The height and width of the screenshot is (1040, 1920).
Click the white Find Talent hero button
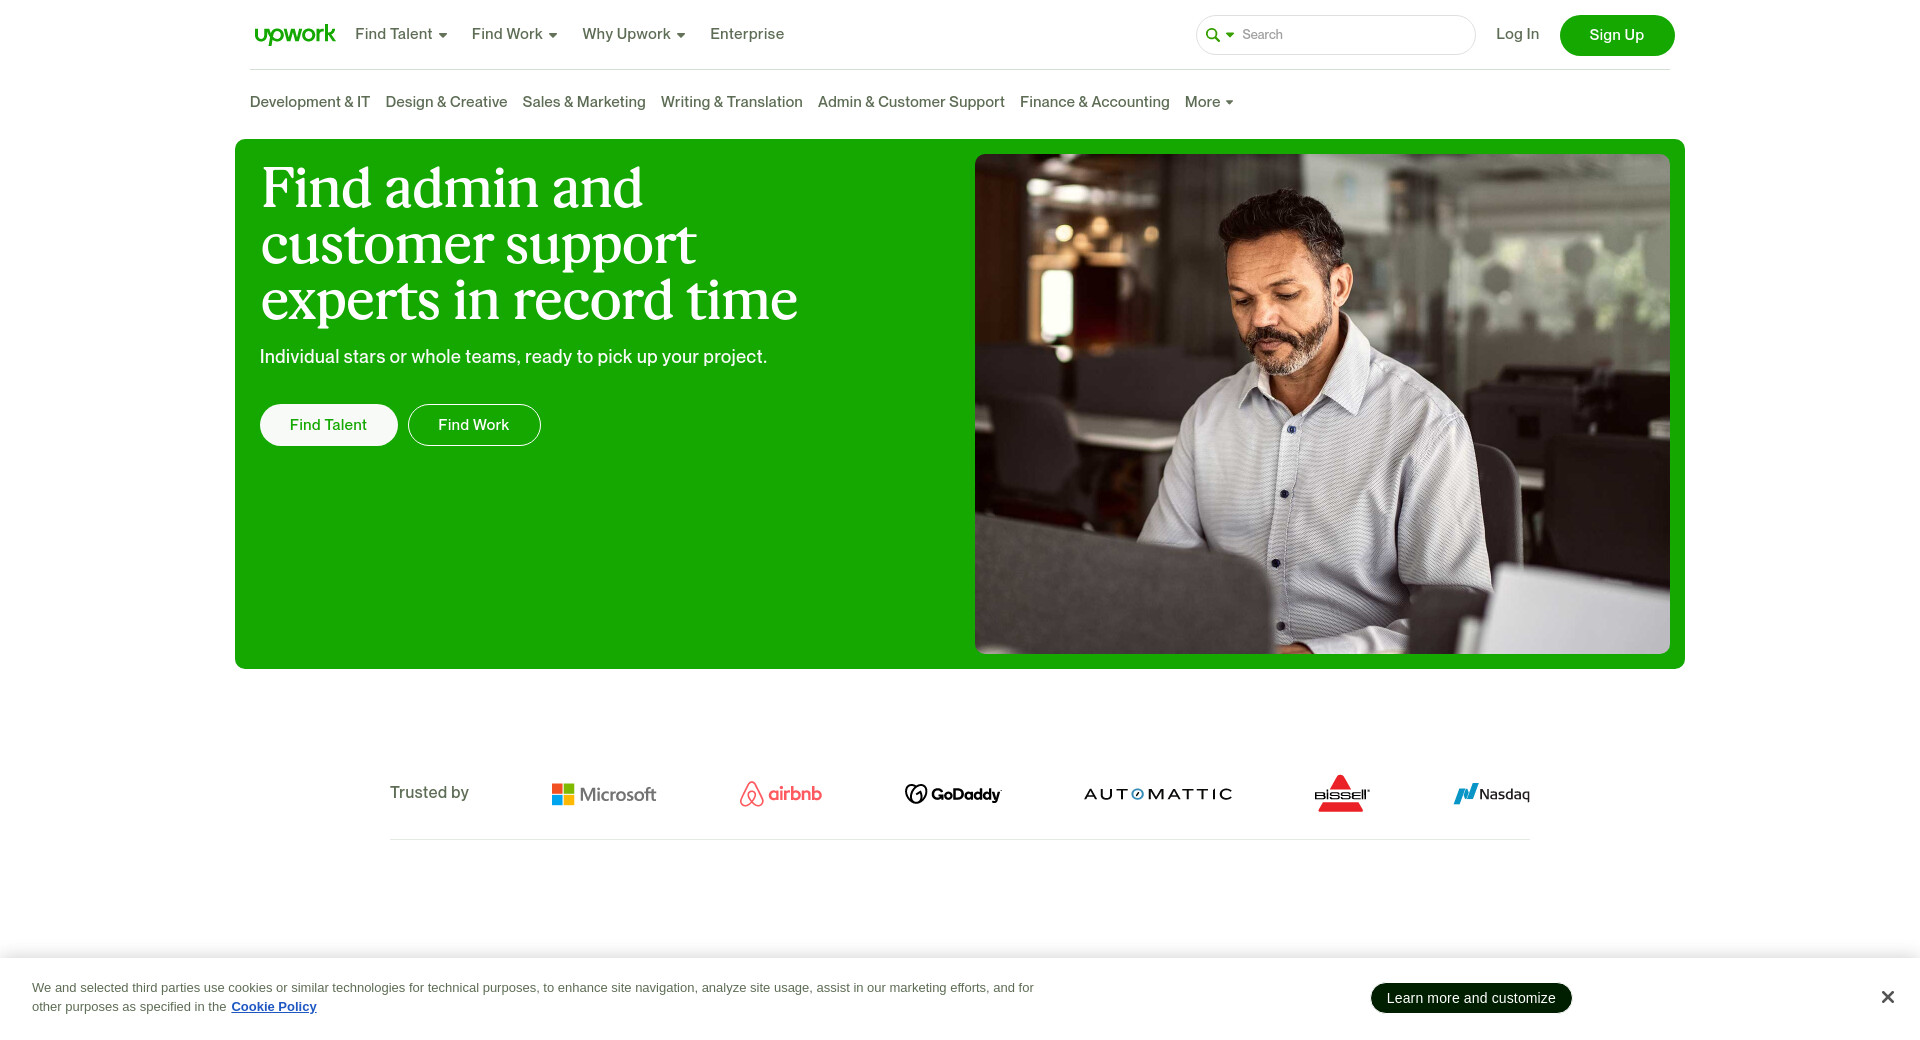click(329, 425)
